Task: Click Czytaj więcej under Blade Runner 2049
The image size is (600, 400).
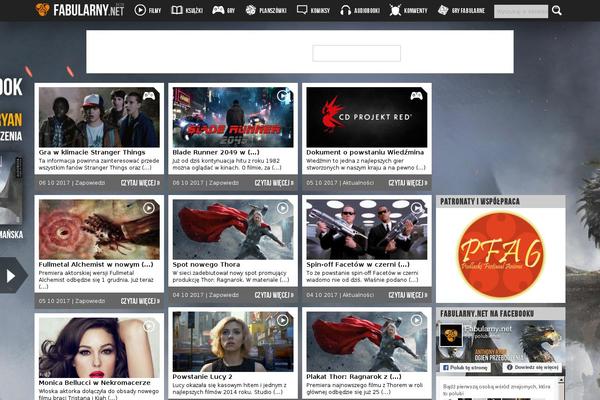Action: click(x=274, y=183)
